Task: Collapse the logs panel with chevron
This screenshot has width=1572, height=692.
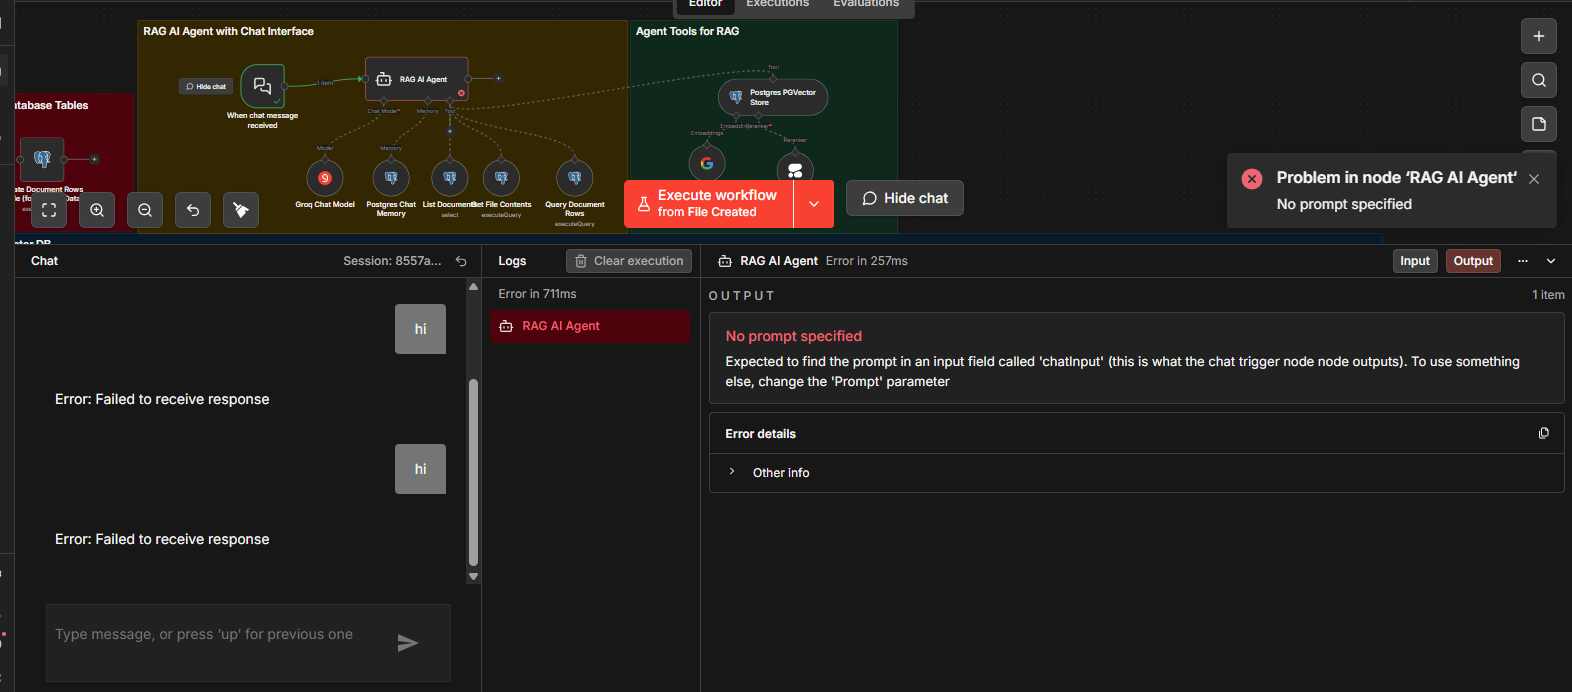Action: (x=1551, y=261)
